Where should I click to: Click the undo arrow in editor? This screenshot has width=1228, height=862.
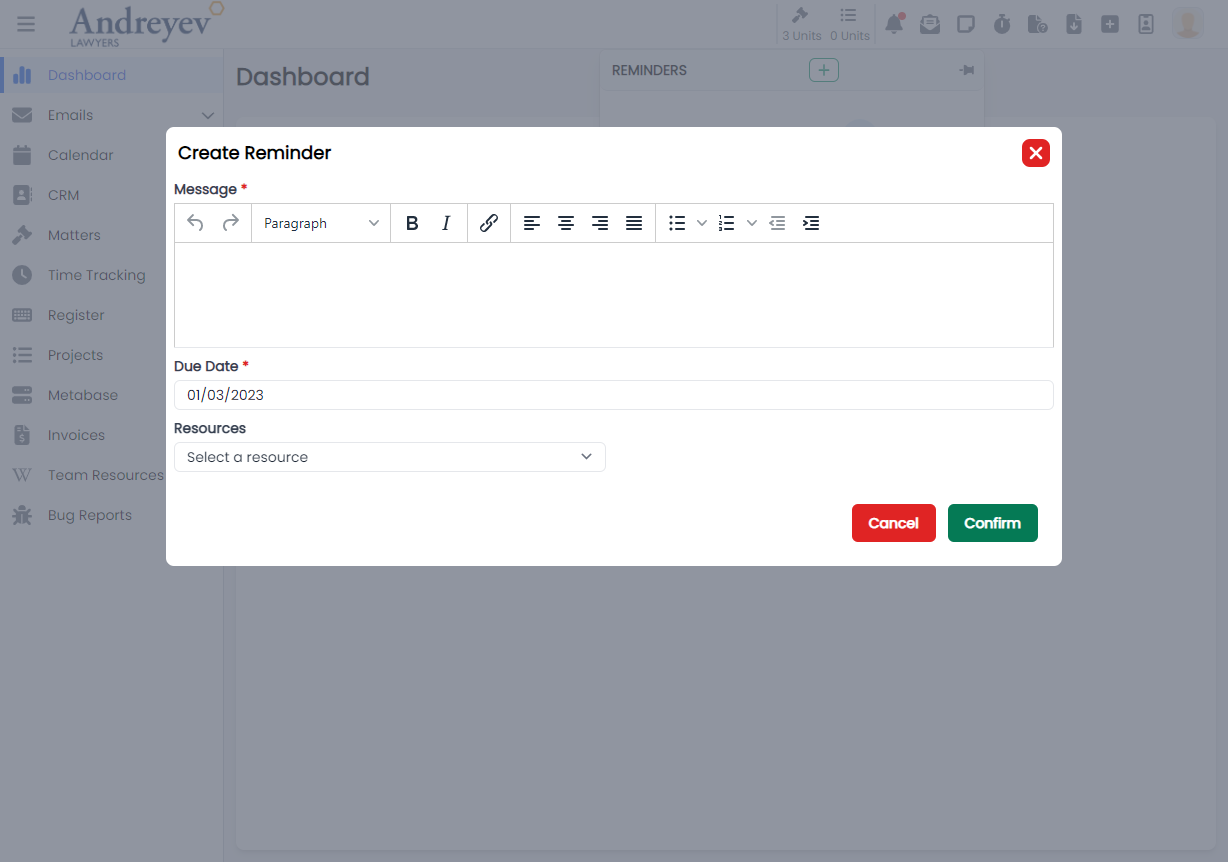point(196,224)
